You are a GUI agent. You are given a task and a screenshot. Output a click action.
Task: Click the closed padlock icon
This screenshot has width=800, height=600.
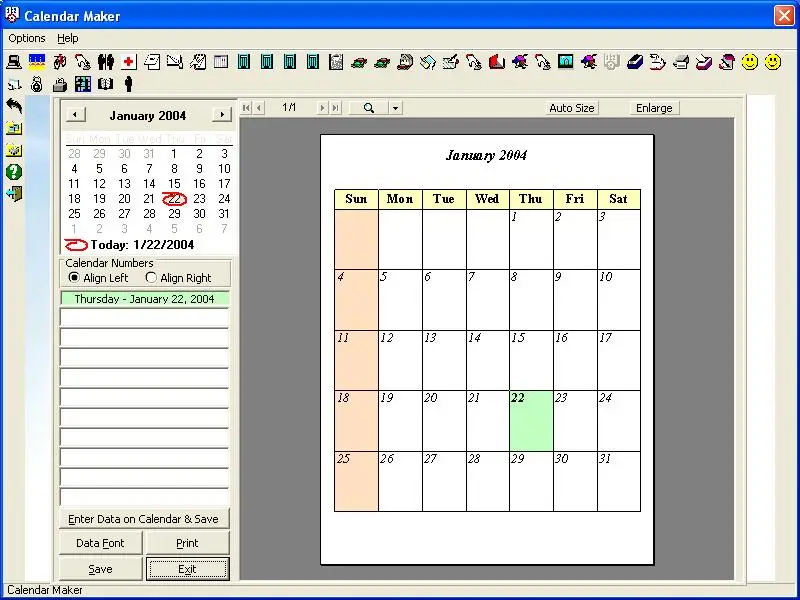coord(37,84)
